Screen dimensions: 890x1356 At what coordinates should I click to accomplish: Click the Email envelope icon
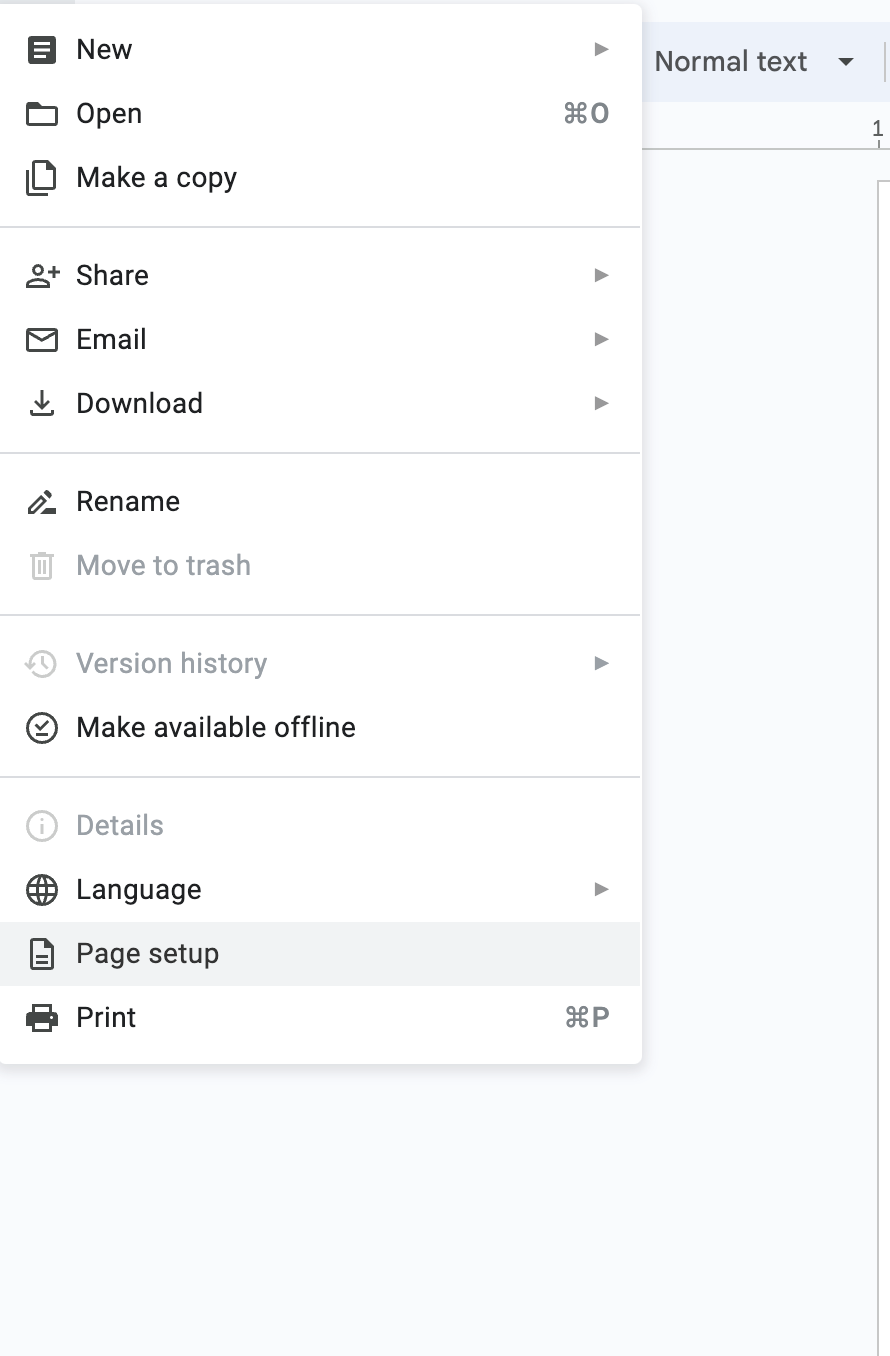pos(41,340)
